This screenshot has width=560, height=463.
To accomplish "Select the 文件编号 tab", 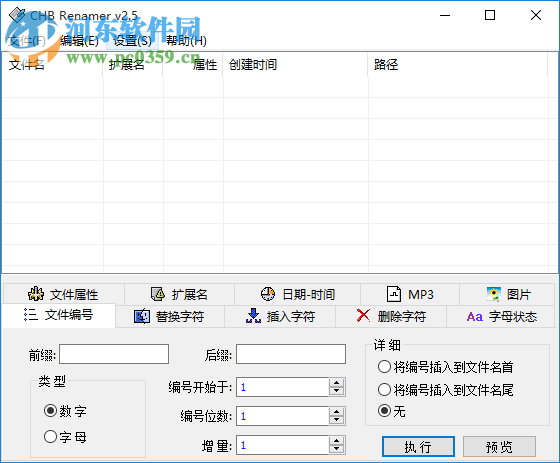I will pos(59,315).
